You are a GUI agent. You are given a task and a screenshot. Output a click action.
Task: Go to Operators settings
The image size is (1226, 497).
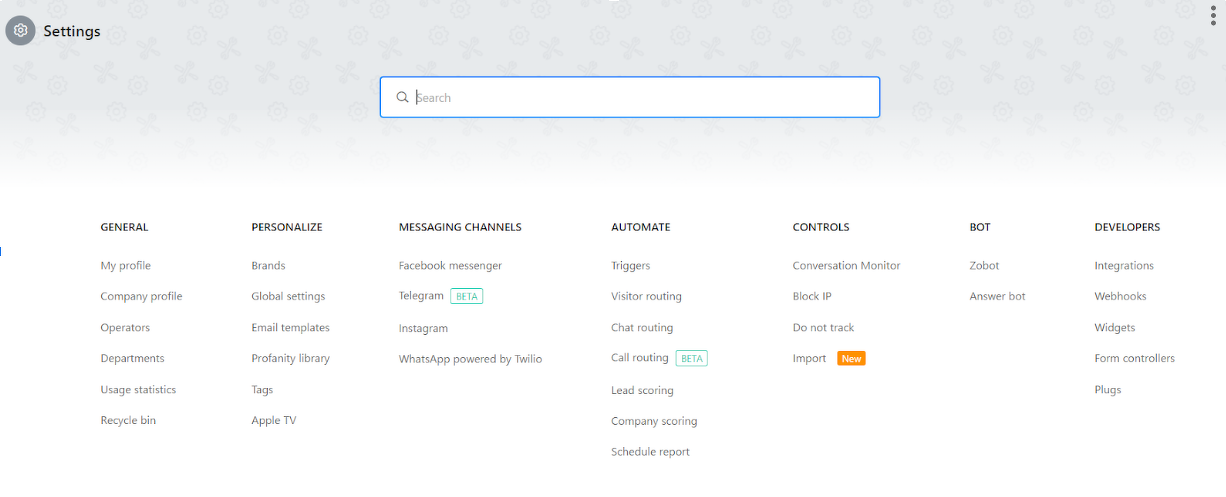(x=125, y=328)
